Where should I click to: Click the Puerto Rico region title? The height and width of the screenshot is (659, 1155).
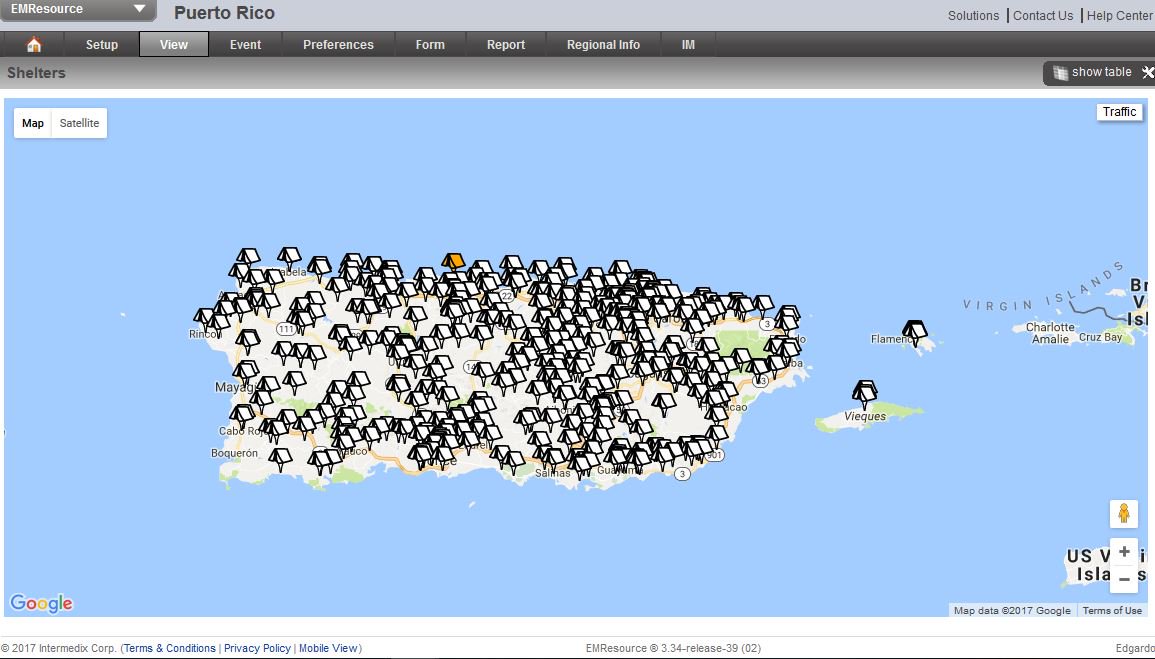[x=225, y=13]
